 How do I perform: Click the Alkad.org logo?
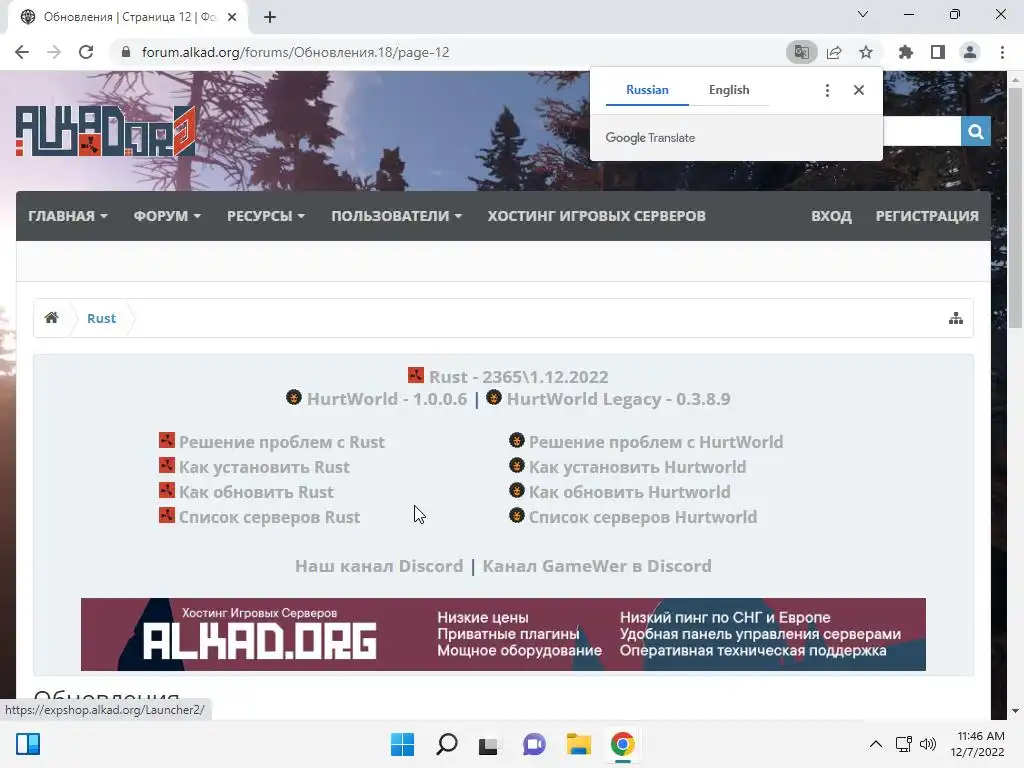tap(105, 131)
